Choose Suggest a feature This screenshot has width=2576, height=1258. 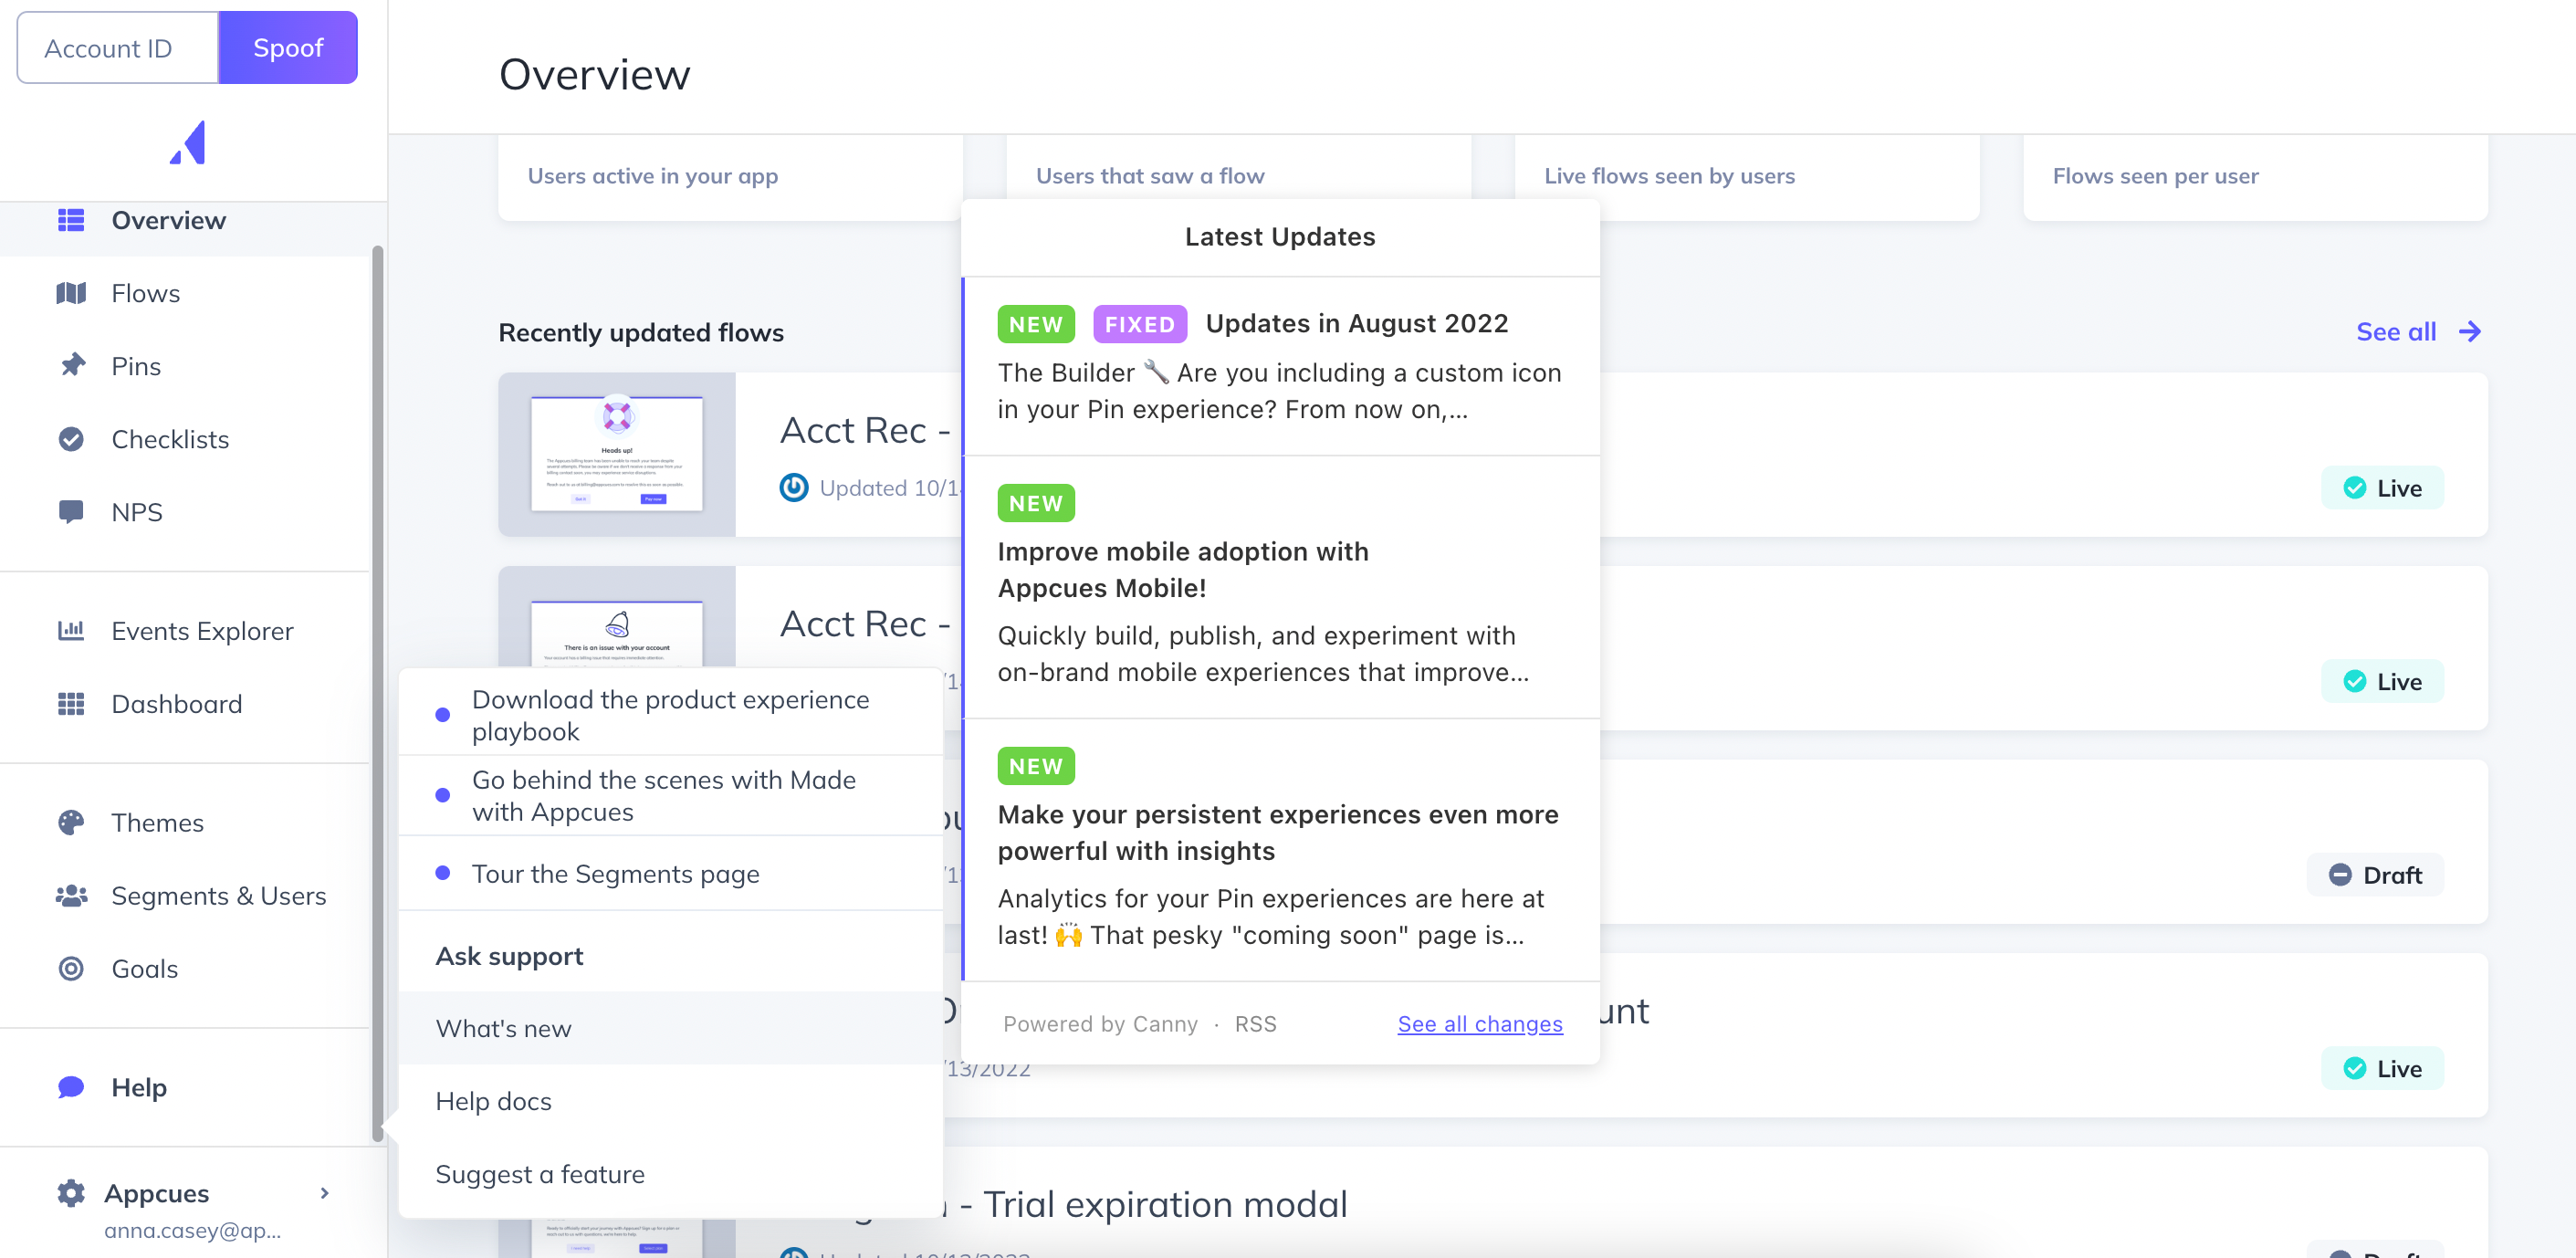point(670,1174)
